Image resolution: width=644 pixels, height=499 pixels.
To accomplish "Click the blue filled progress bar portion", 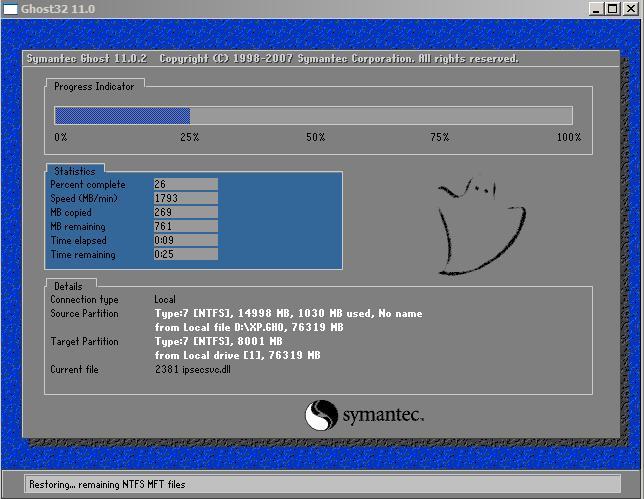I will (x=122, y=116).
